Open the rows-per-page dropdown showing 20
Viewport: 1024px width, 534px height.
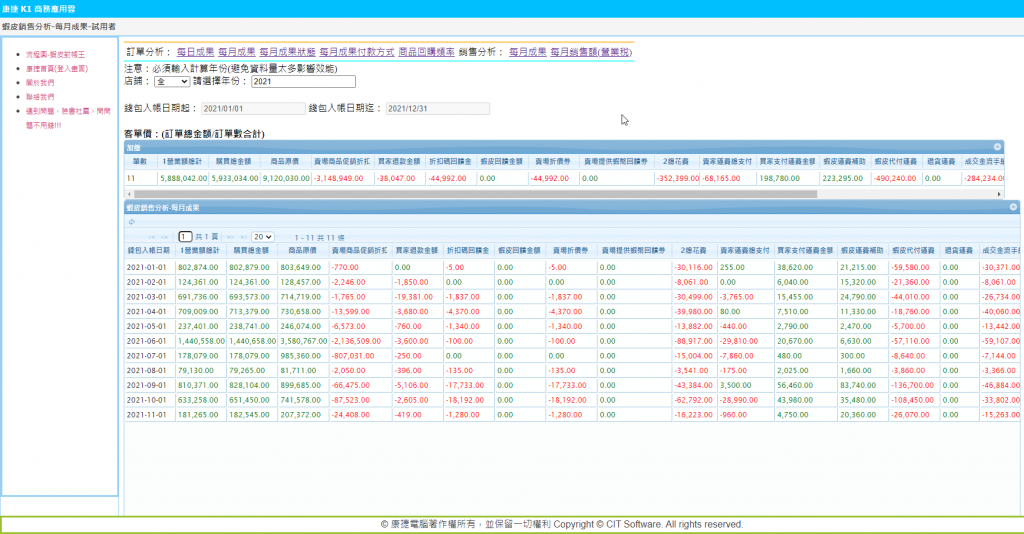point(262,237)
